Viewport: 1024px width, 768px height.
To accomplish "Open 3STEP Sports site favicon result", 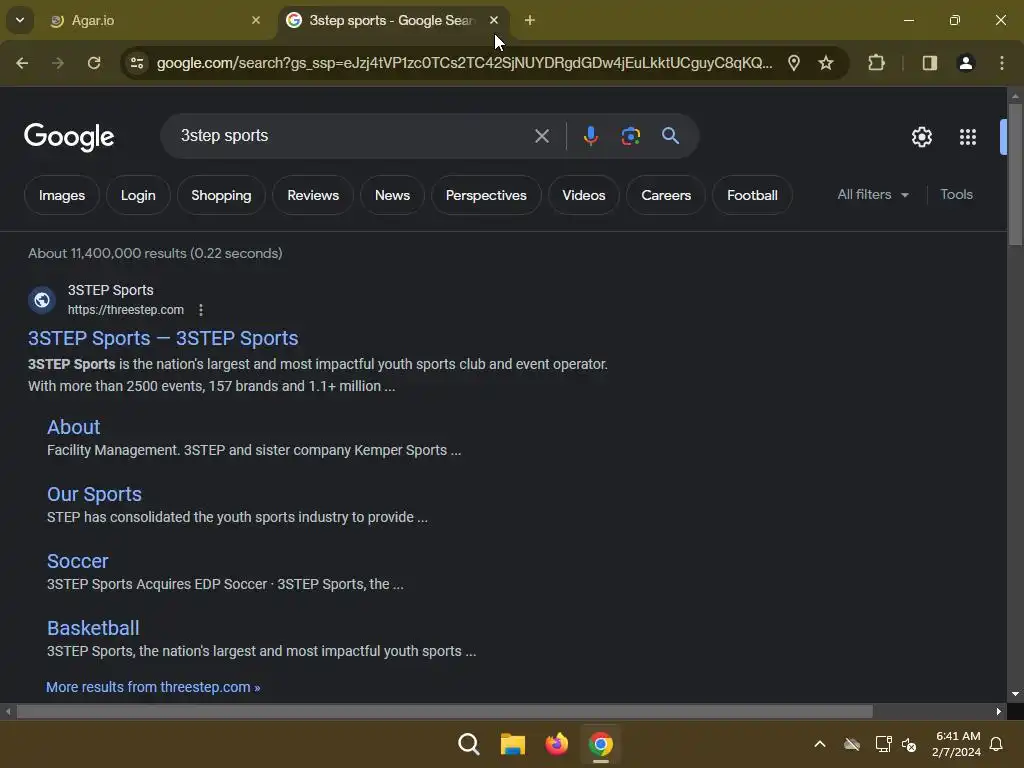I will [42, 300].
